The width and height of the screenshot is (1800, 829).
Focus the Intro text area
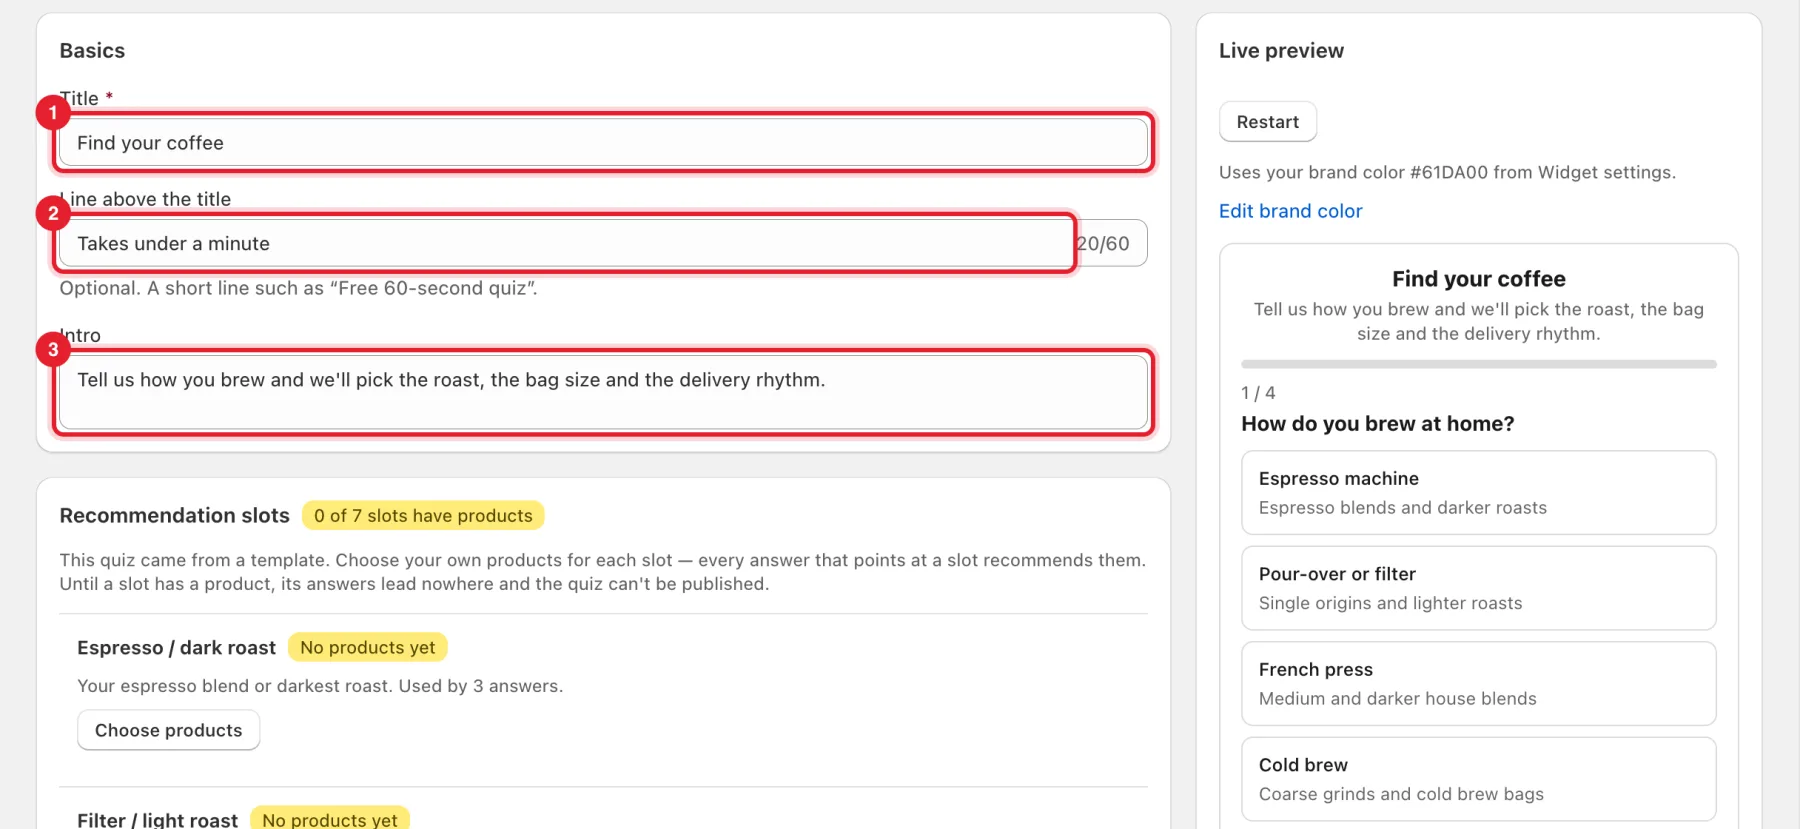click(603, 392)
